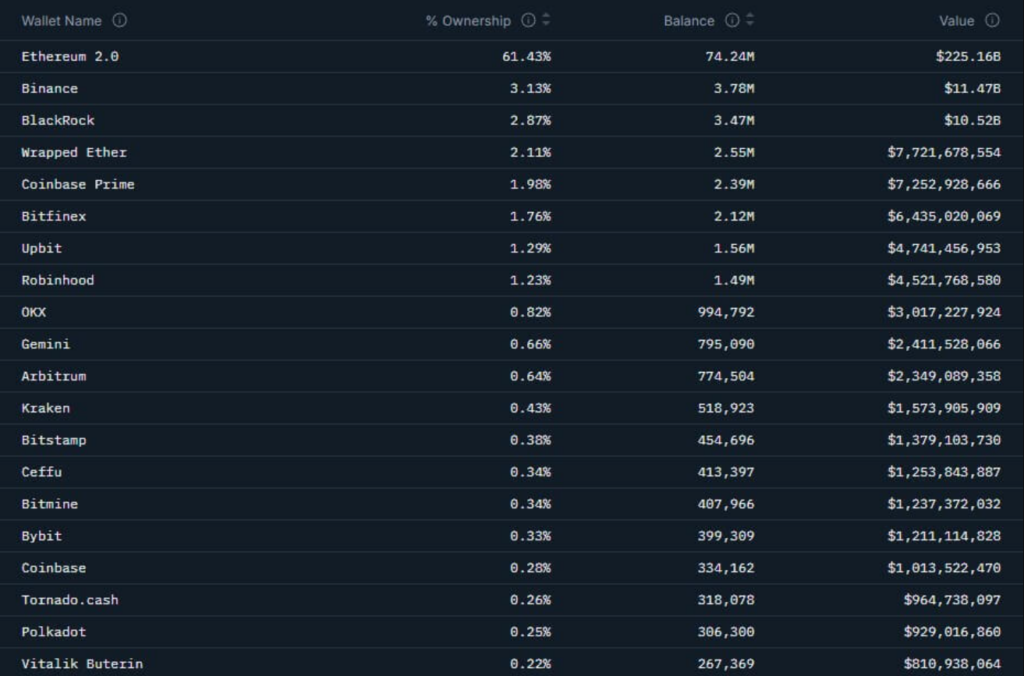
Task: Toggle the Balance column sort arrows
Action: pyautogui.click(x=750, y=20)
